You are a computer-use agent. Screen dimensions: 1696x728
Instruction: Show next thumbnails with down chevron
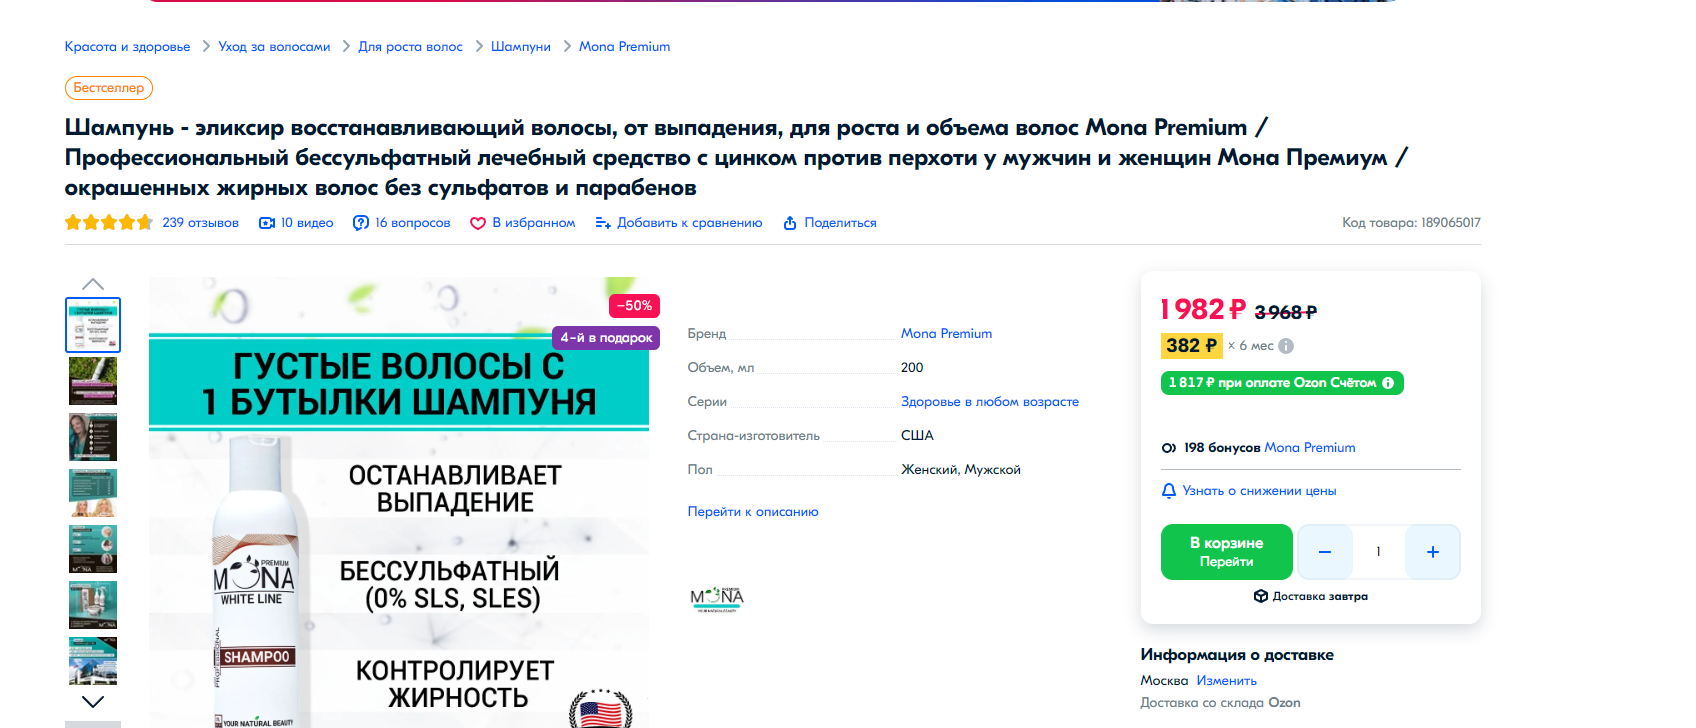tap(93, 702)
